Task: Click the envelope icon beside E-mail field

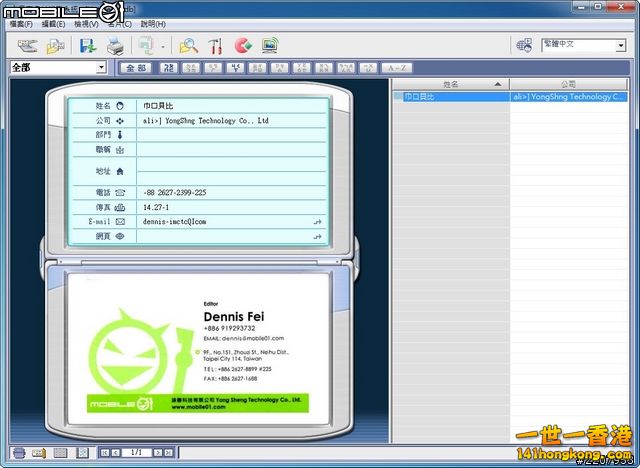Action: click(120, 221)
